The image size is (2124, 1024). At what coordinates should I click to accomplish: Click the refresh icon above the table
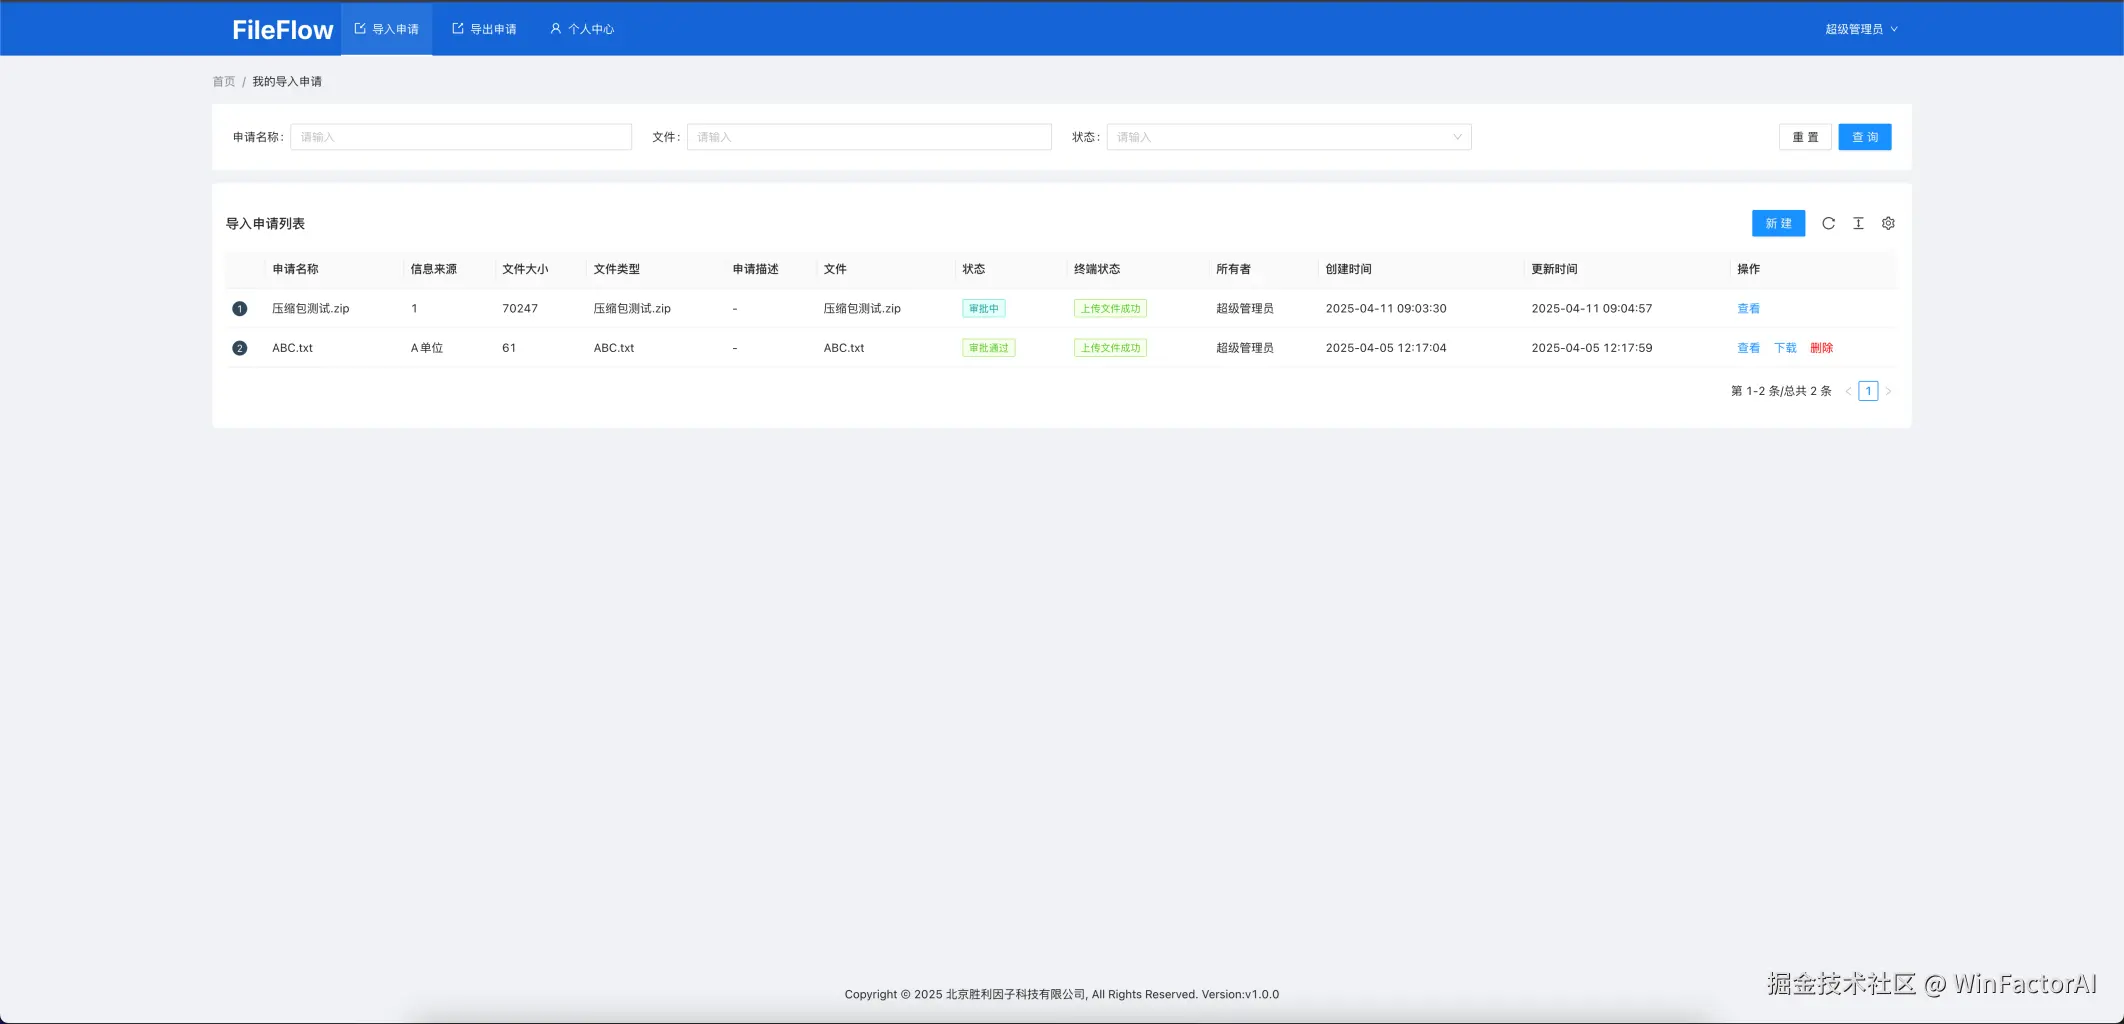1828,223
